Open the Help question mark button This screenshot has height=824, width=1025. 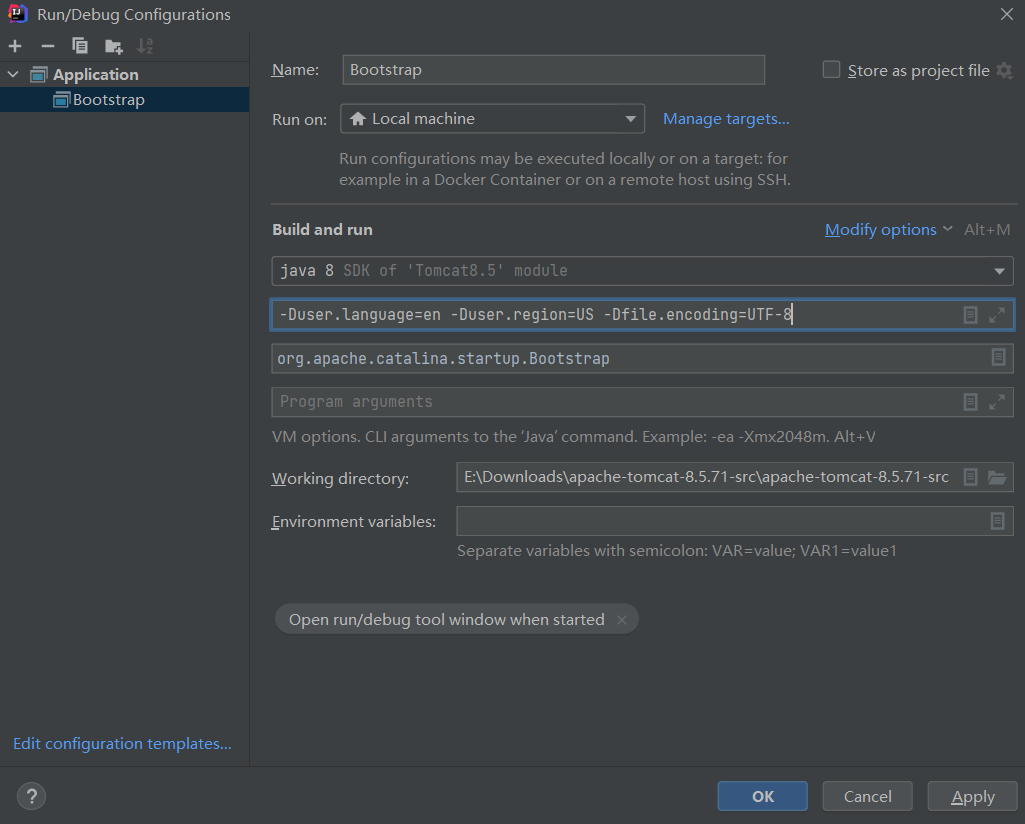pos(31,797)
